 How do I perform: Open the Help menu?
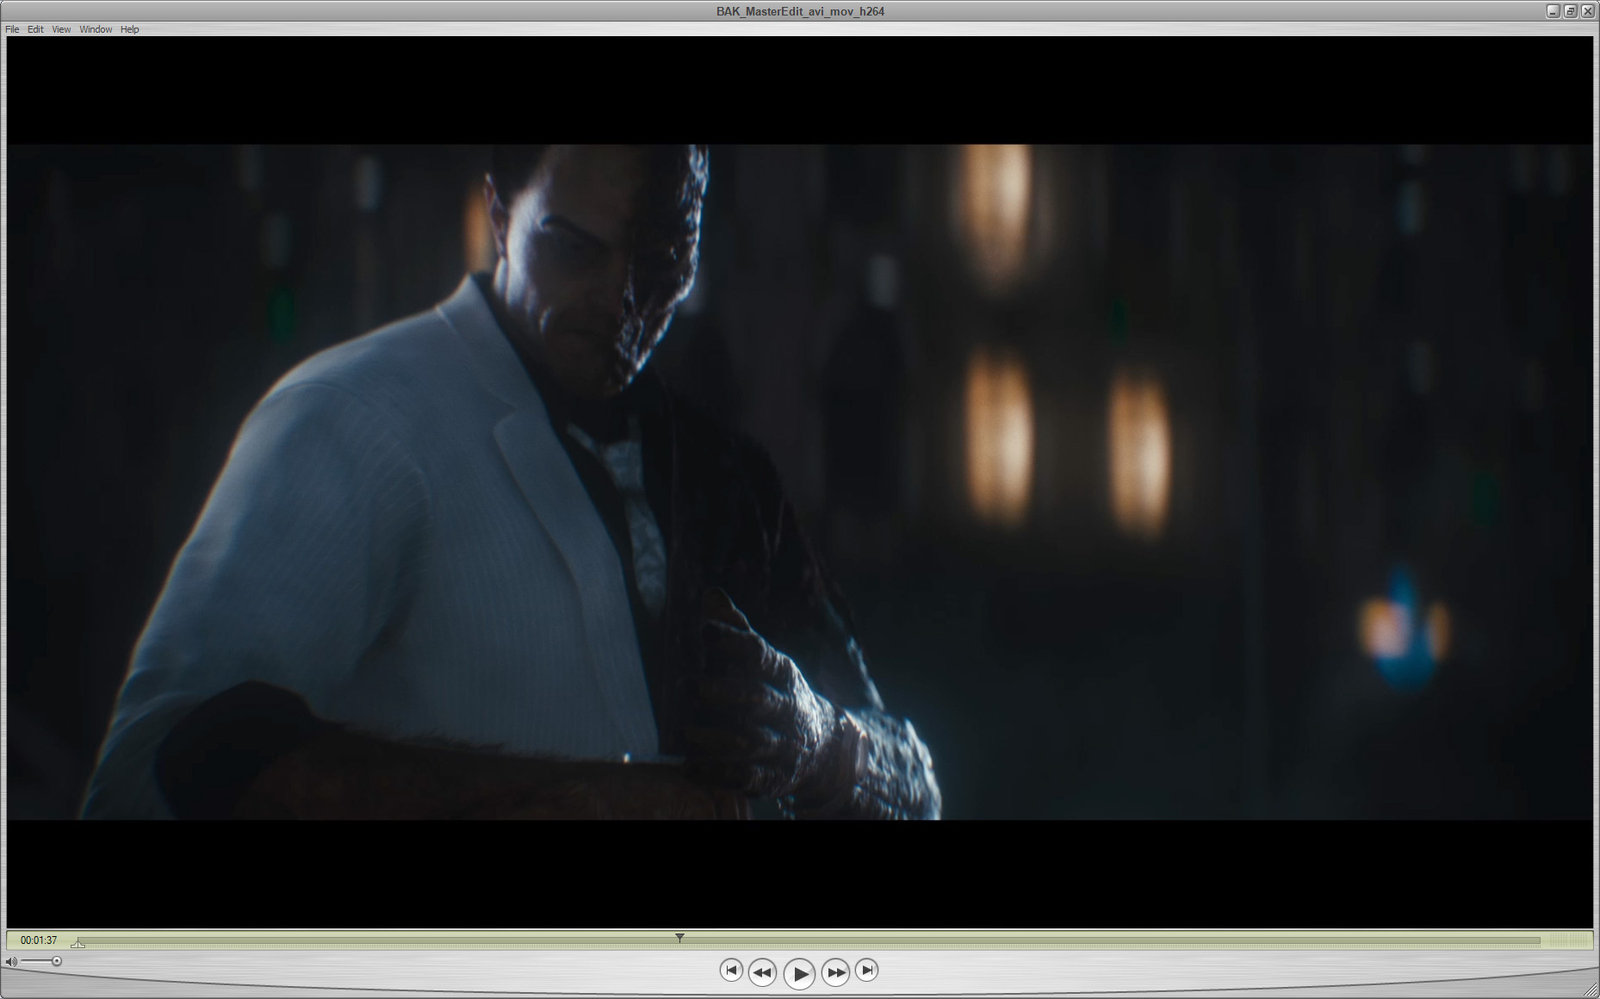pyautogui.click(x=130, y=30)
